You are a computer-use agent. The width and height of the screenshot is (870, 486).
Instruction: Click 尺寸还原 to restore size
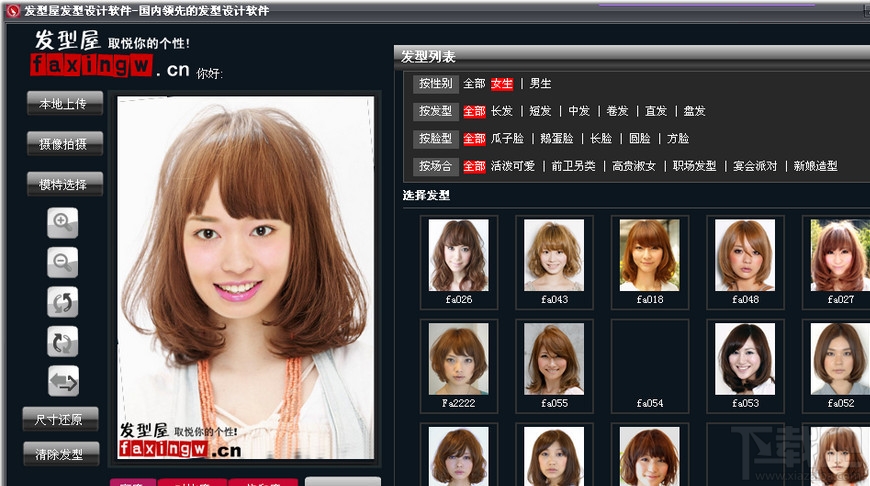pos(60,419)
